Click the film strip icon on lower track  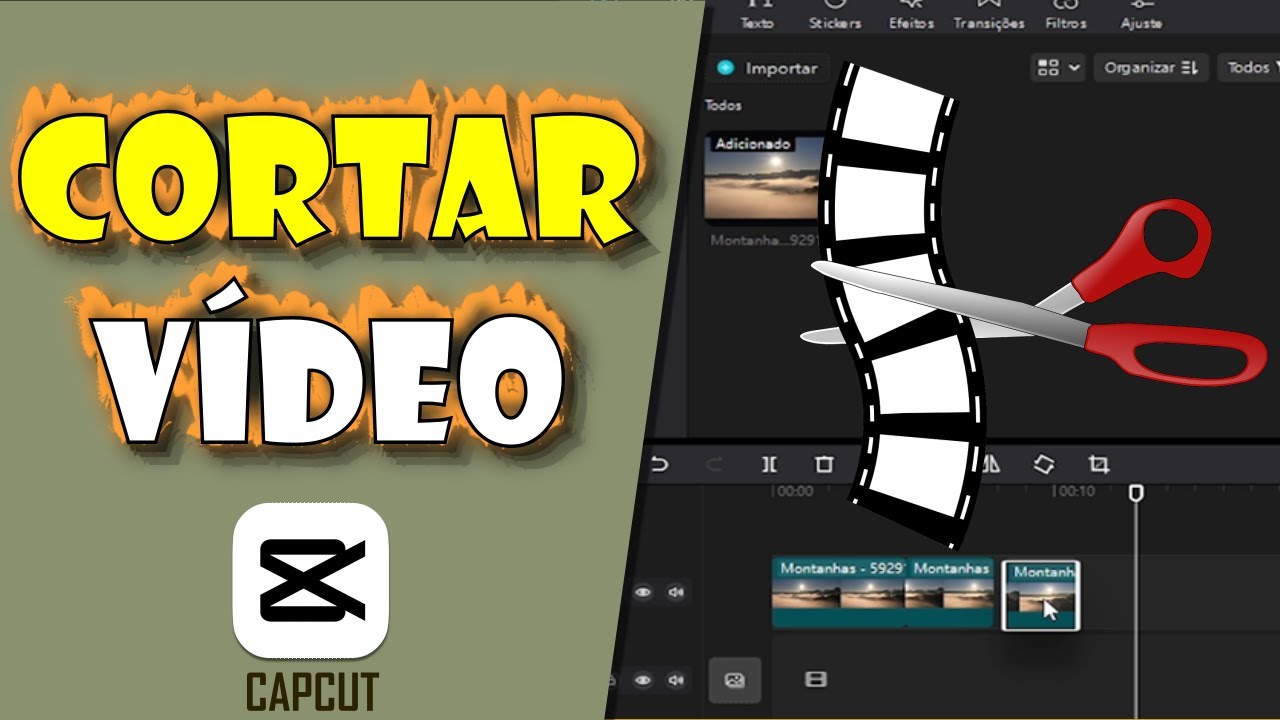point(816,680)
